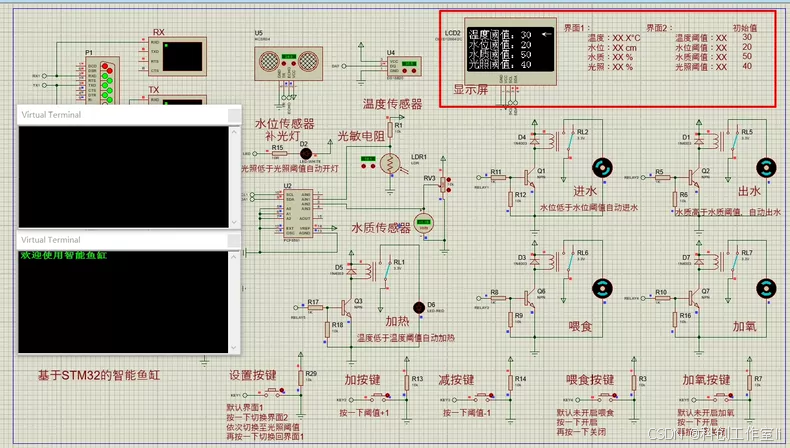Click the 加氧 oxygen motor
This screenshot has width=790, height=448.
tap(766, 289)
